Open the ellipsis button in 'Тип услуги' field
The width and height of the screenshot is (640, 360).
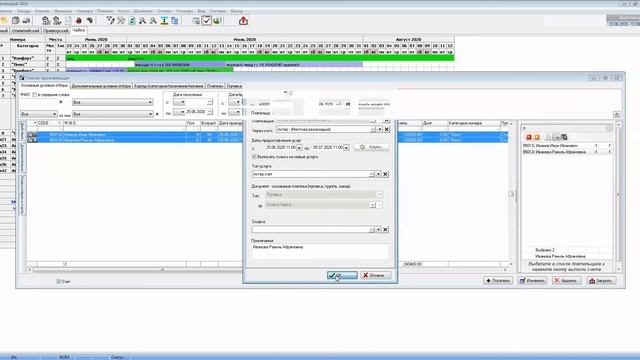[x=371, y=174]
